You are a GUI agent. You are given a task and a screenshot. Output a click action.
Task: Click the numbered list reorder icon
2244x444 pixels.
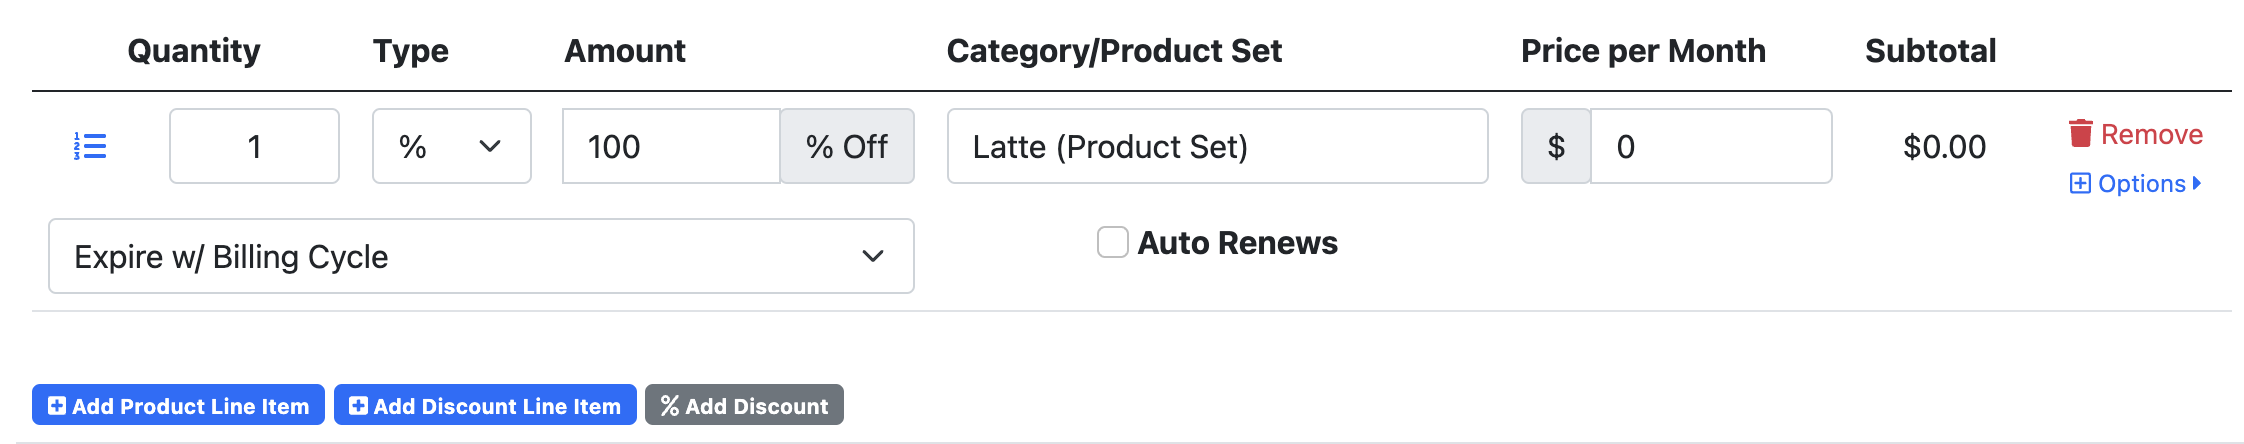pos(90,146)
